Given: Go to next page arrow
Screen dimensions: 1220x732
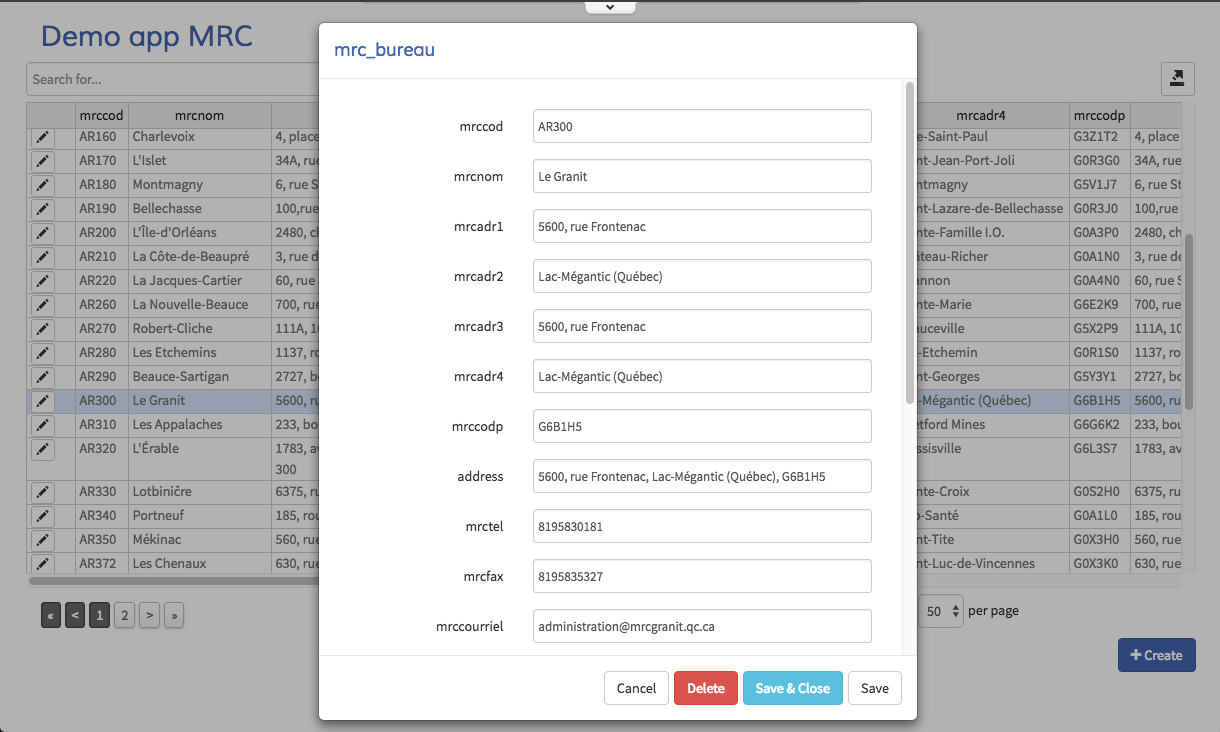Looking at the screenshot, I should tap(149, 615).
